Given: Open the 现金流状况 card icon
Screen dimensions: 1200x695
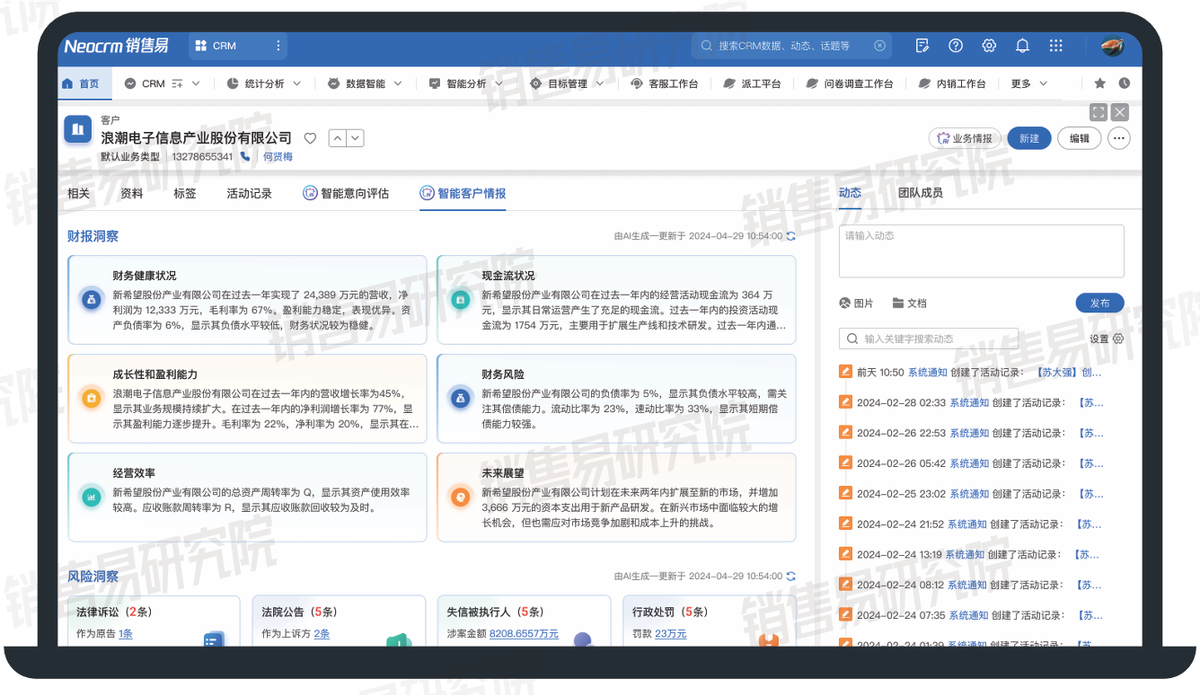Looking at the screenshot, I should coord(460,298).
